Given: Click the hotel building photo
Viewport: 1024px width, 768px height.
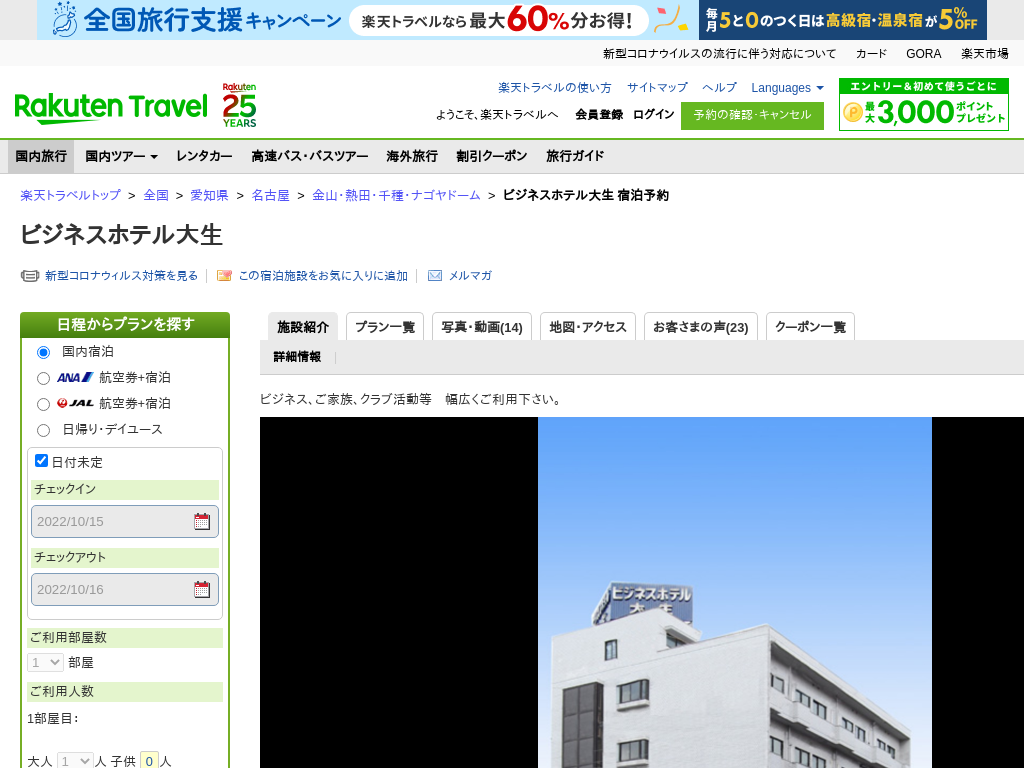Looking at the screenshot, I should tap(735, 592).
